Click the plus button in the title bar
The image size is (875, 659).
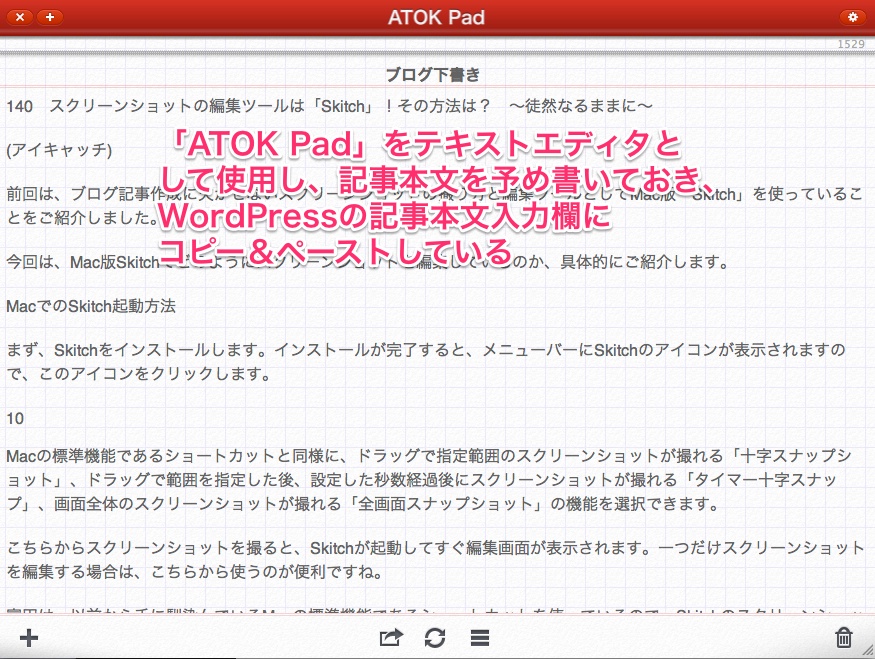[51, 17]
